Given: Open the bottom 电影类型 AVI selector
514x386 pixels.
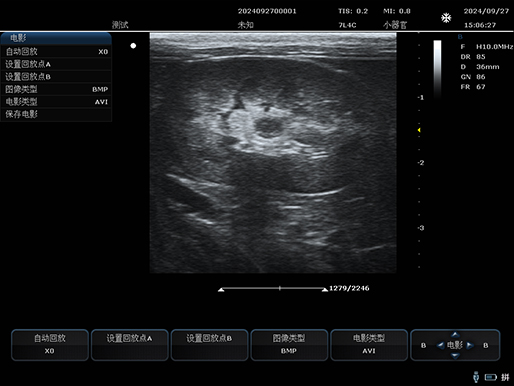Looking at the screenshot, I should 369,345.
